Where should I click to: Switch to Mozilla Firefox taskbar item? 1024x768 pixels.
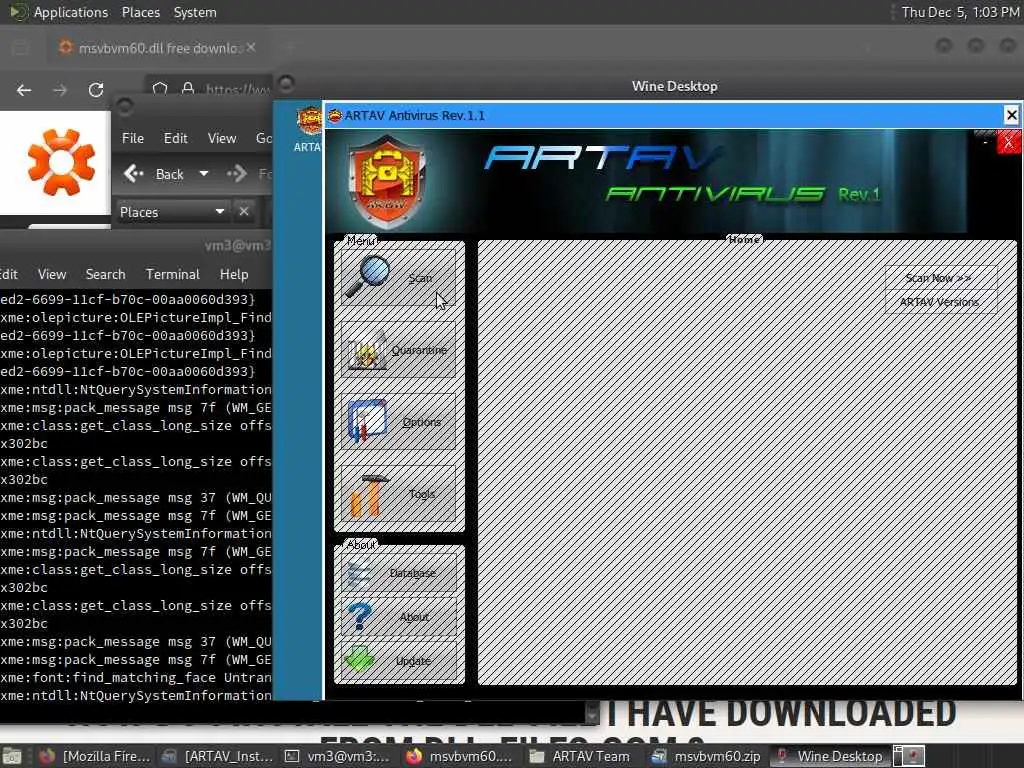(x=95, y=756)
